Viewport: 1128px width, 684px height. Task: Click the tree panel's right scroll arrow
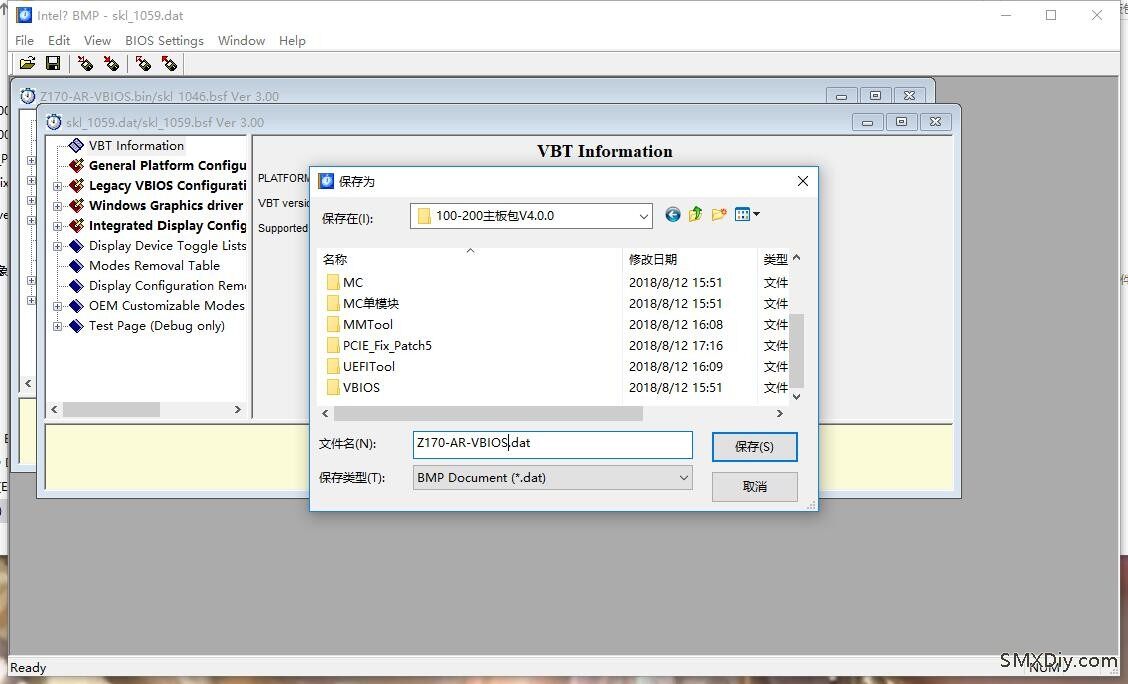pyautogui.click(x=237, y=409)
